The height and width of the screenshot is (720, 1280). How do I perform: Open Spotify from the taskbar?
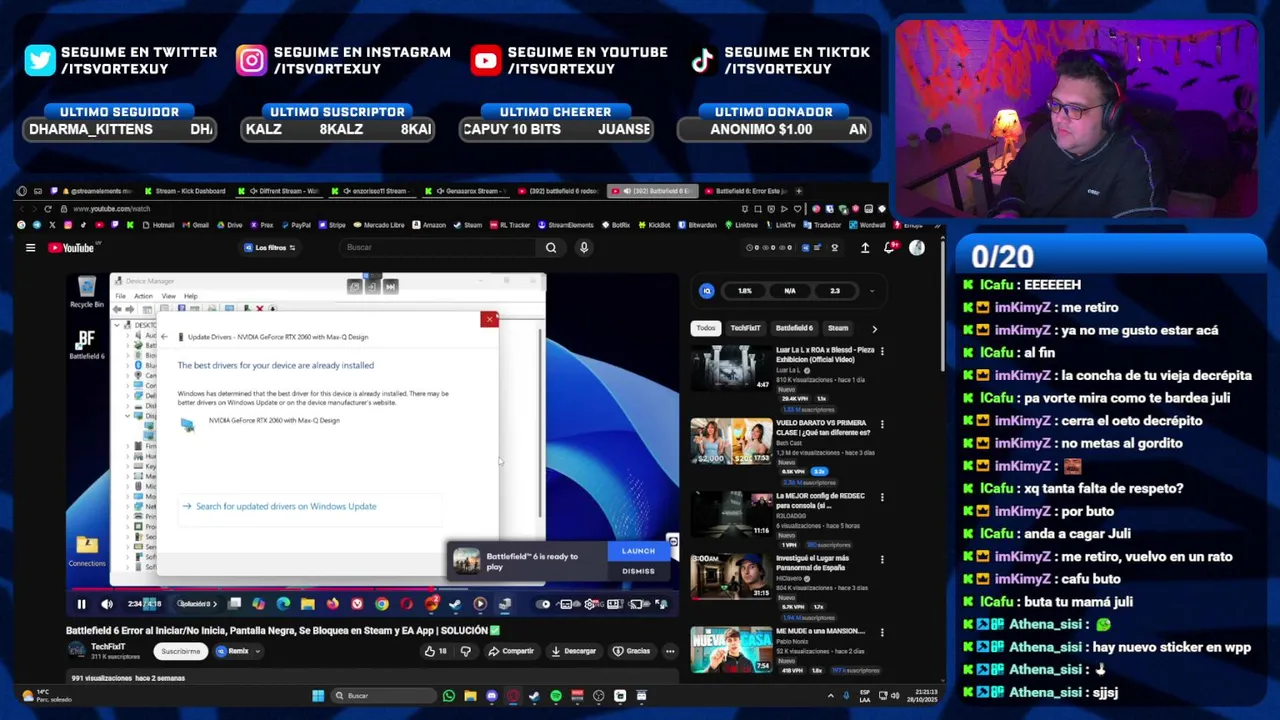(x=556, y=696)
